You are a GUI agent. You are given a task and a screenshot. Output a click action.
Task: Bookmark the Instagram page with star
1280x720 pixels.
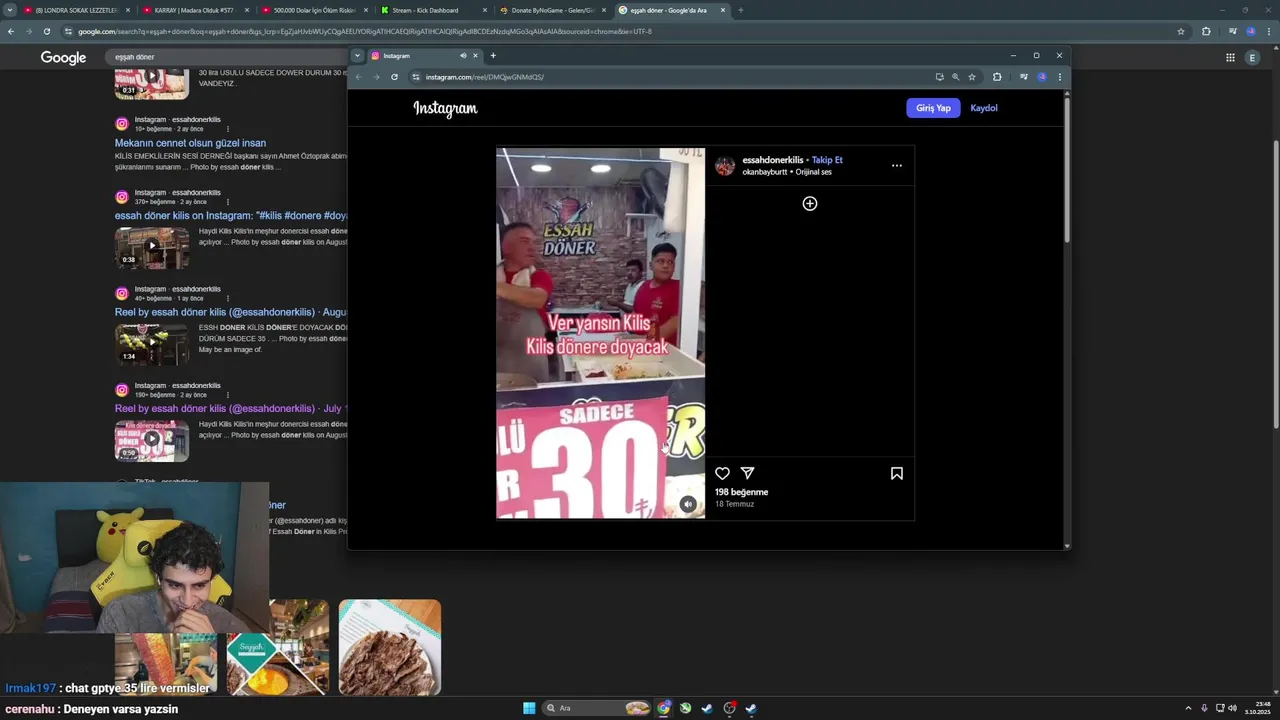972,77
